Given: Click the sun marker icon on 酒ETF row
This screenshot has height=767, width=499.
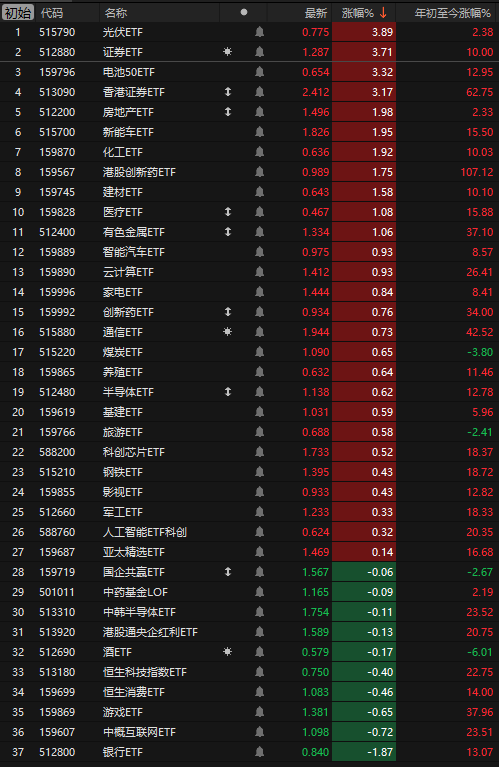Looking at the screenshot, I should [227, 652].
